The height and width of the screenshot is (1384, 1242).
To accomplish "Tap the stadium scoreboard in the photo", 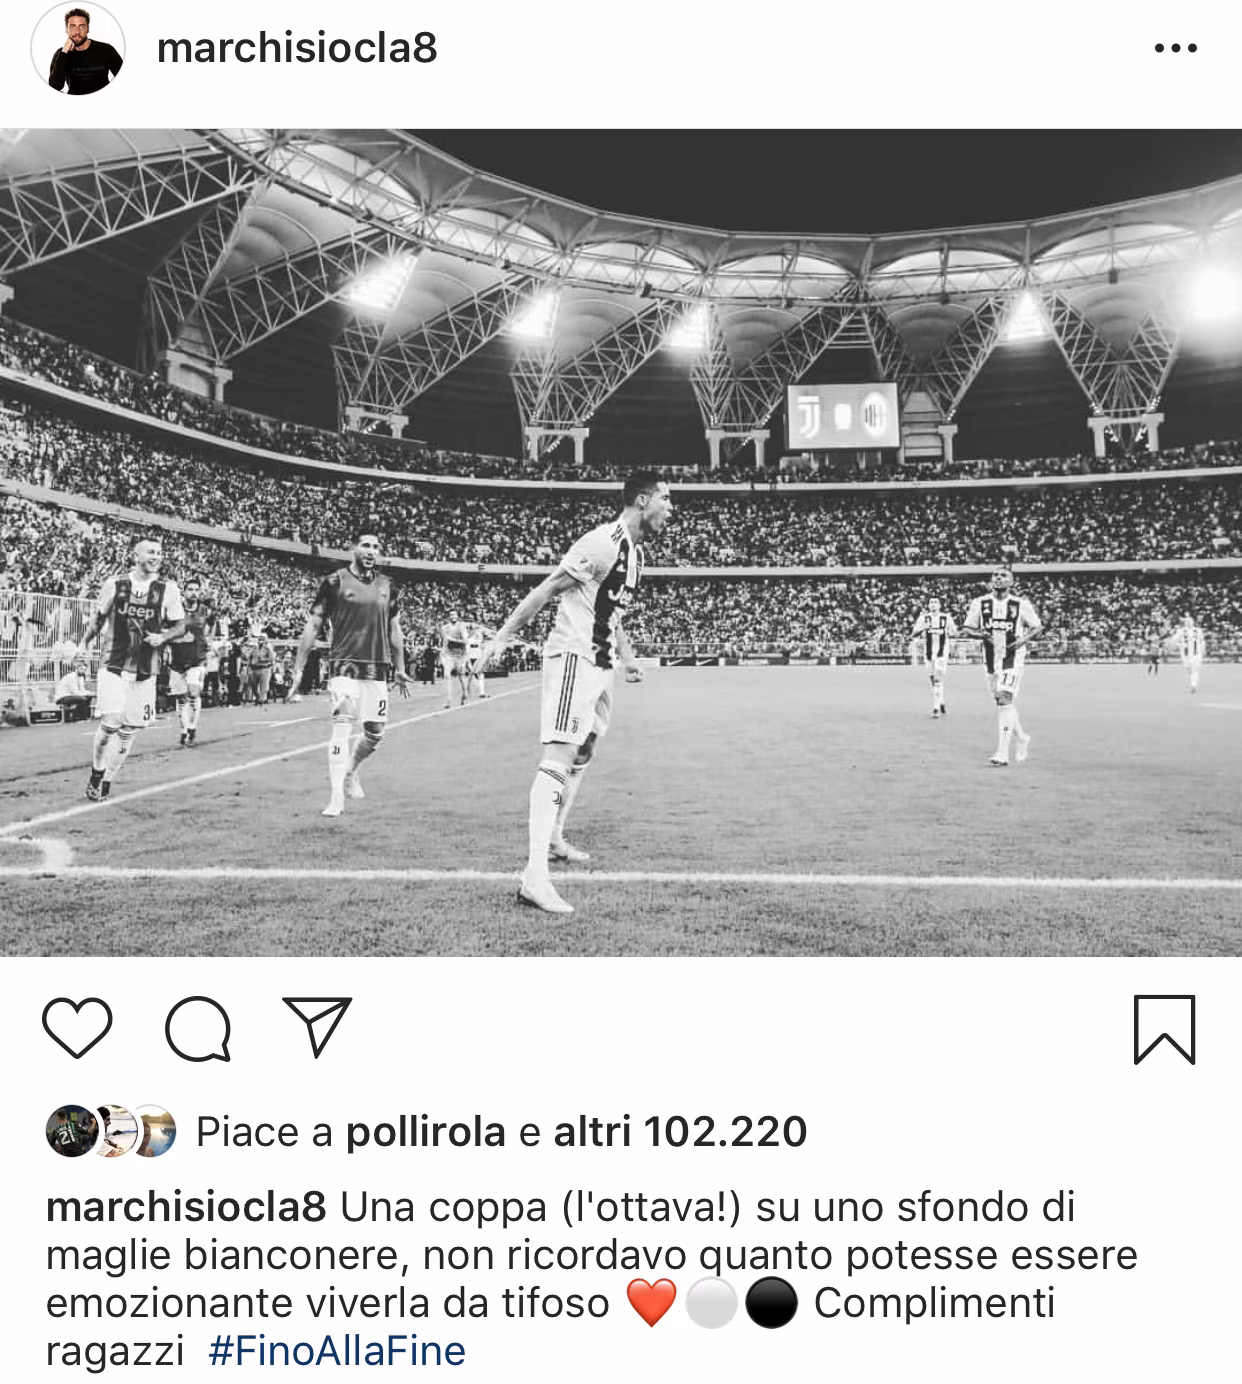I will click(x=842, y=415).
